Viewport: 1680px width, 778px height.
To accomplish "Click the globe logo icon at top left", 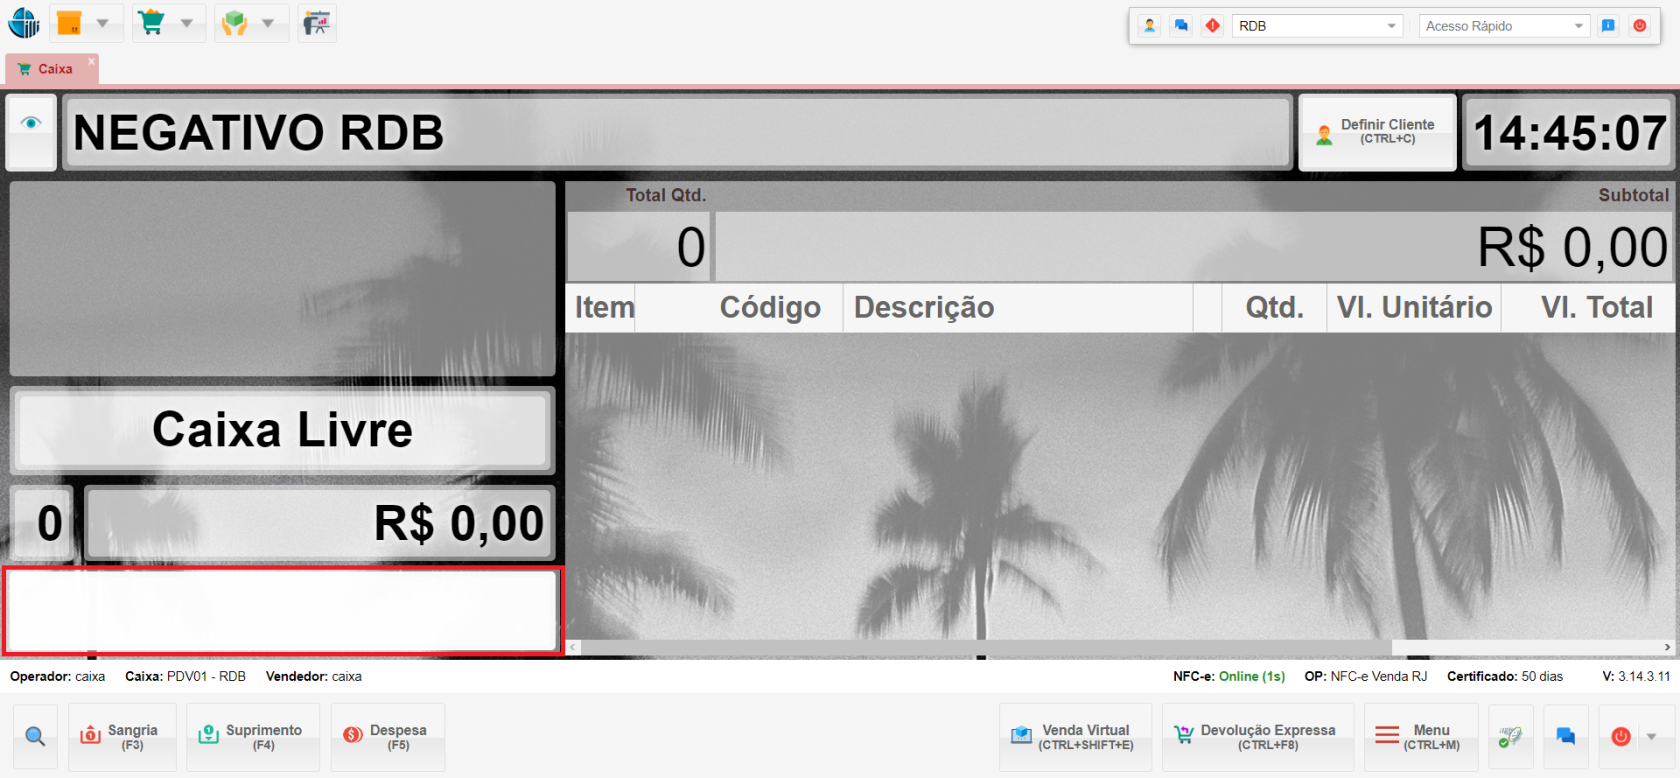I will [x=23, y=23].
